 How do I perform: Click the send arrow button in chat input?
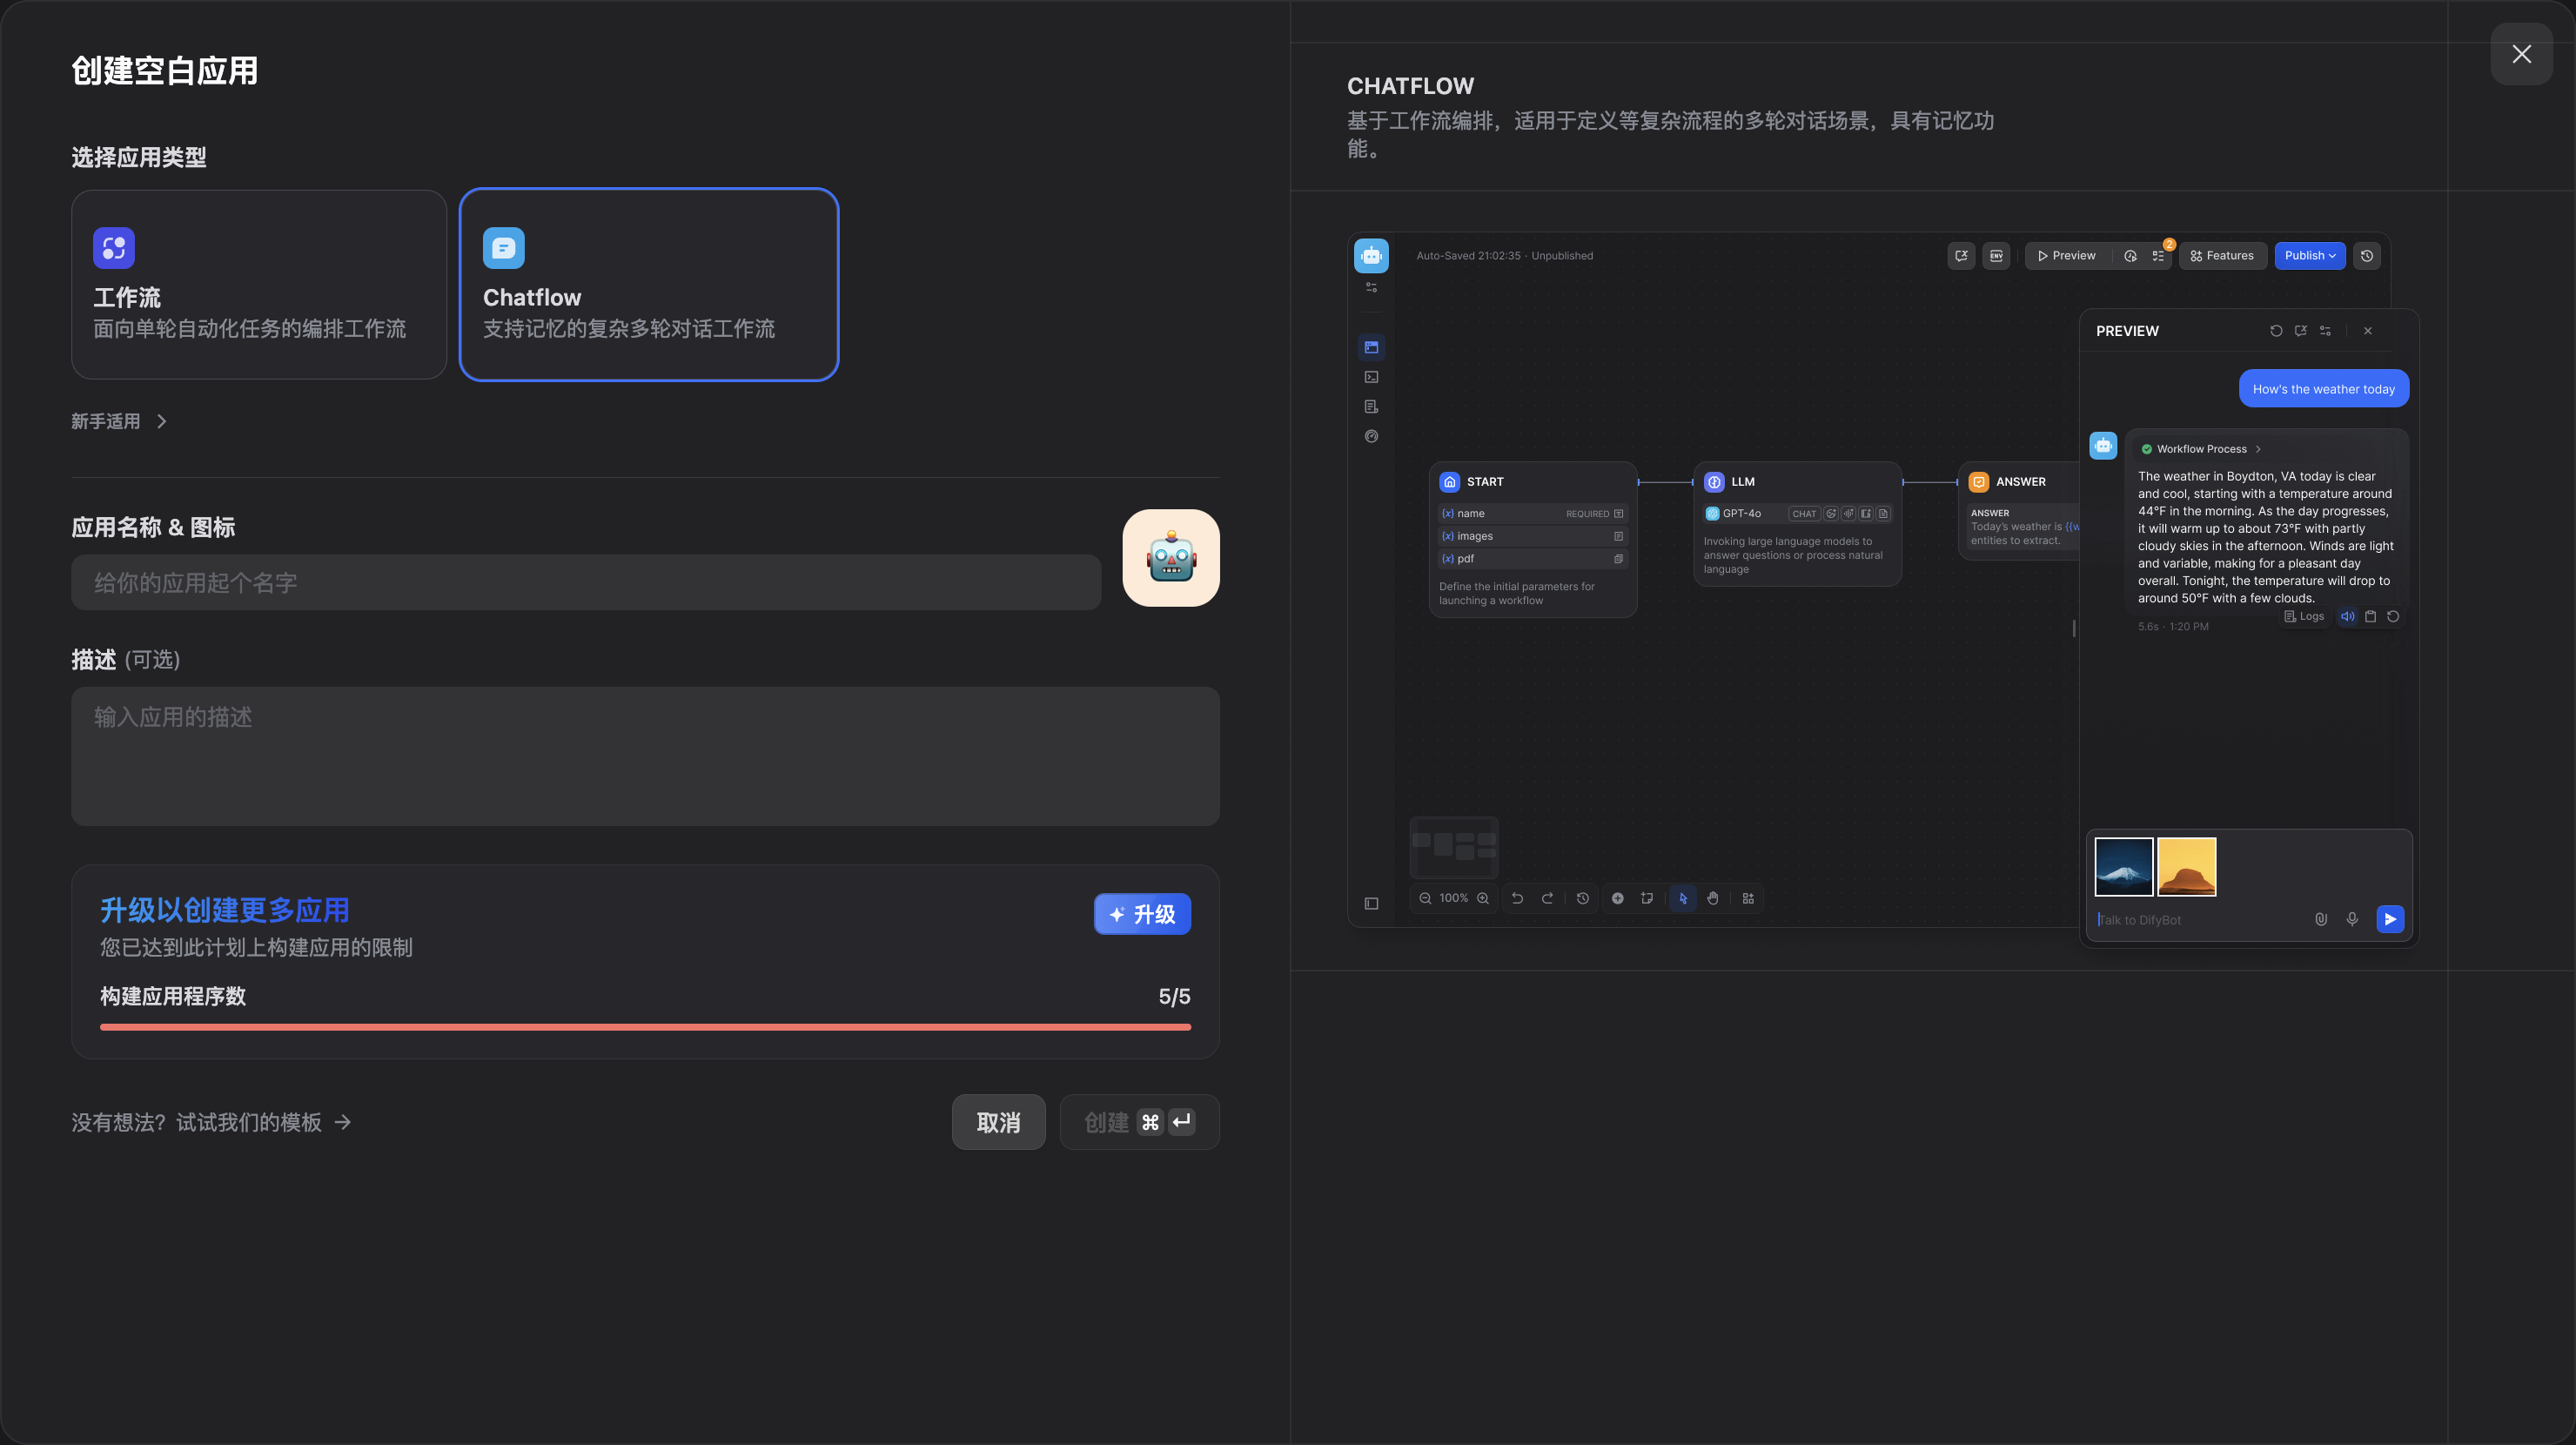(x=2389, y=919)
